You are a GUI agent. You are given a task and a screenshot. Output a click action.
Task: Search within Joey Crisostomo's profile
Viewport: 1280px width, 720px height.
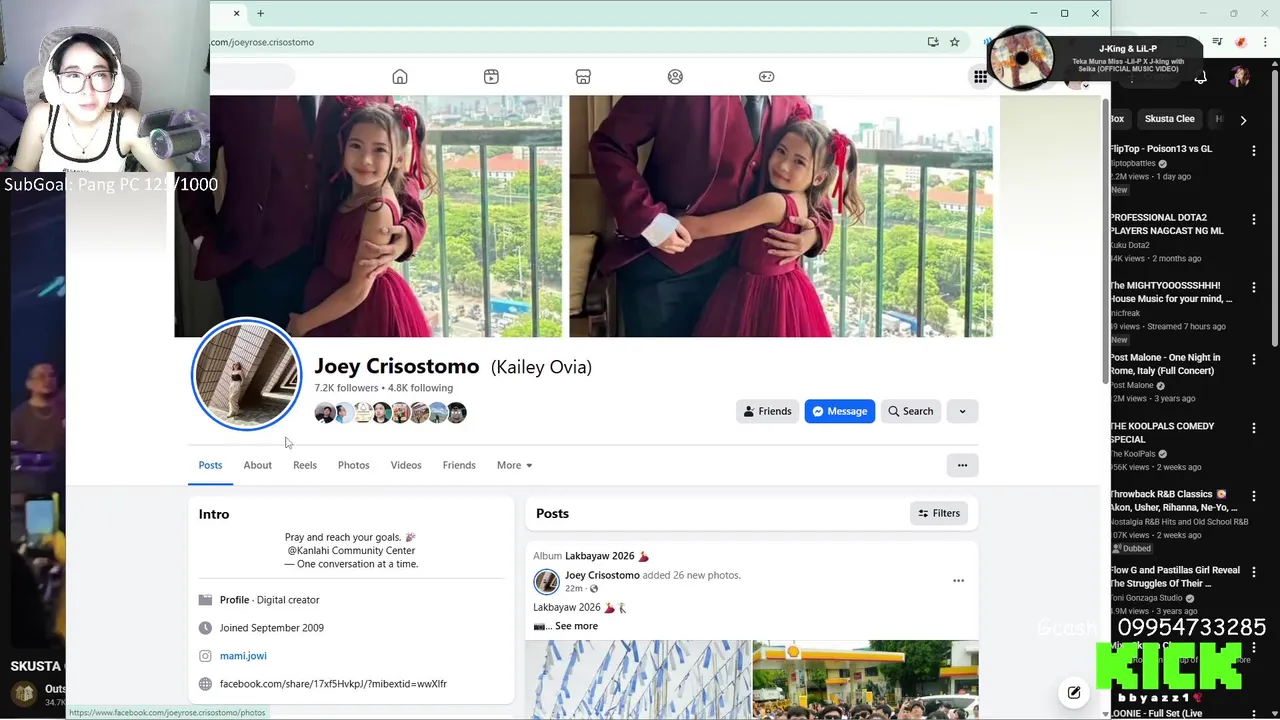tap(911, 411)
